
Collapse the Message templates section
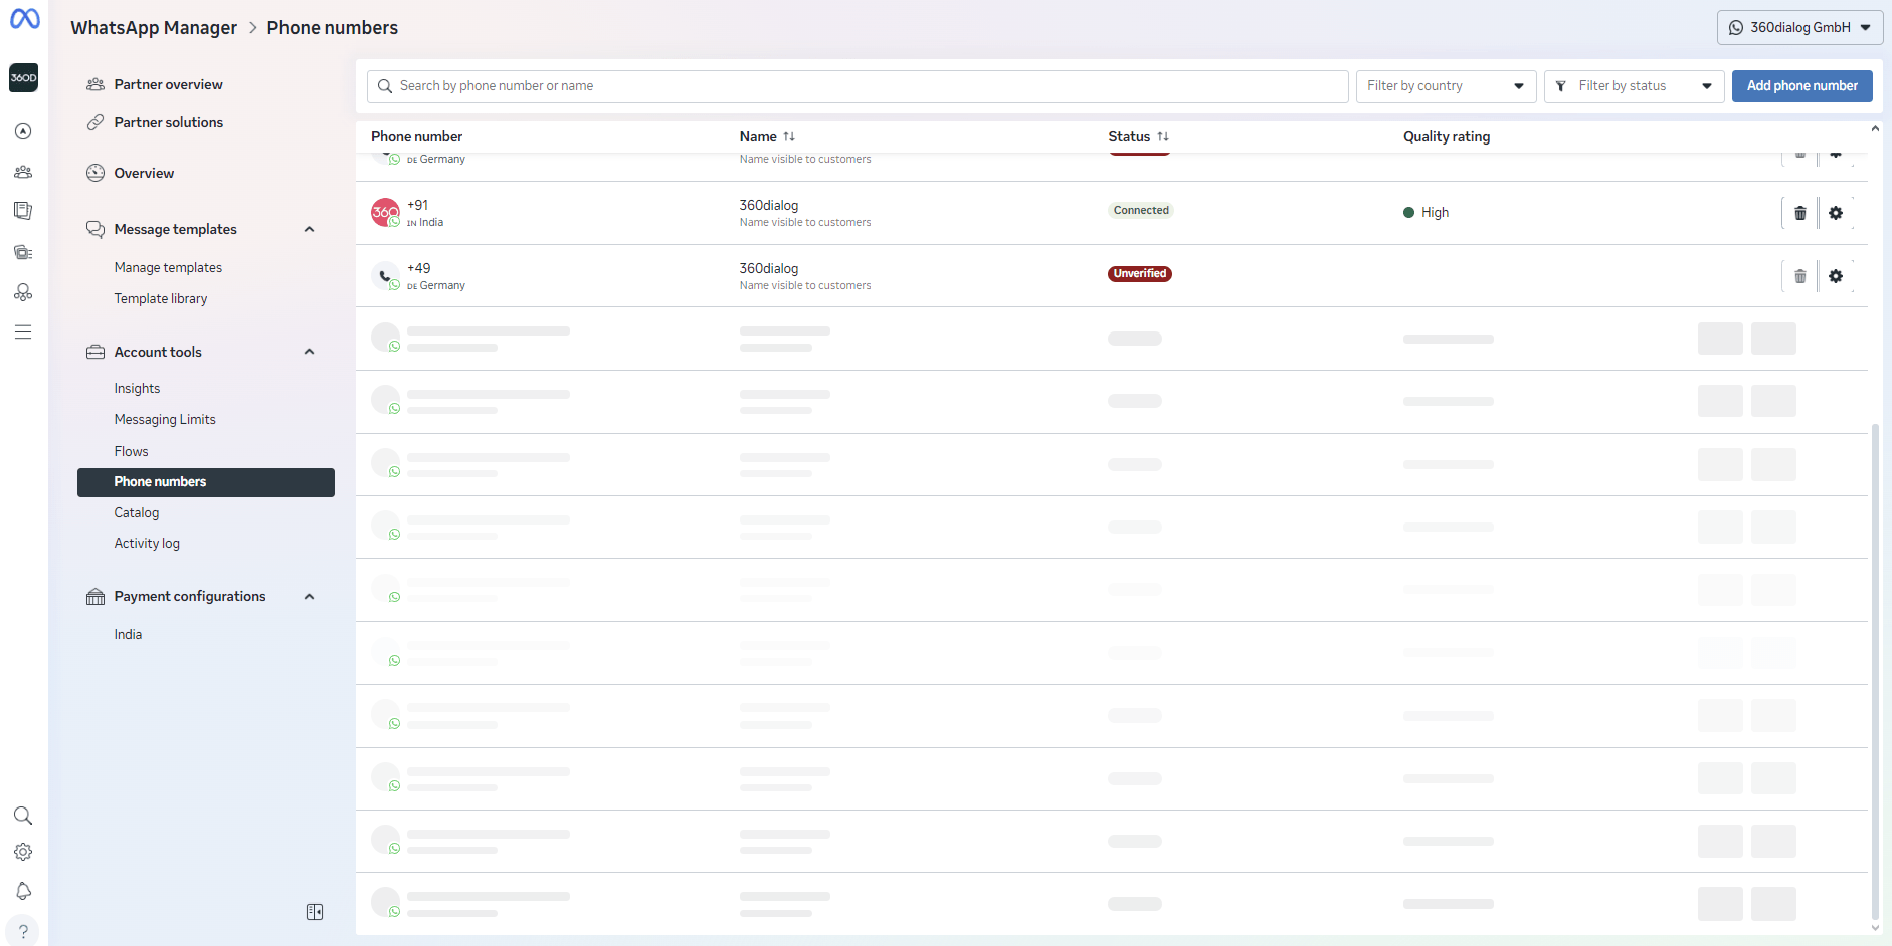point(310,229)
